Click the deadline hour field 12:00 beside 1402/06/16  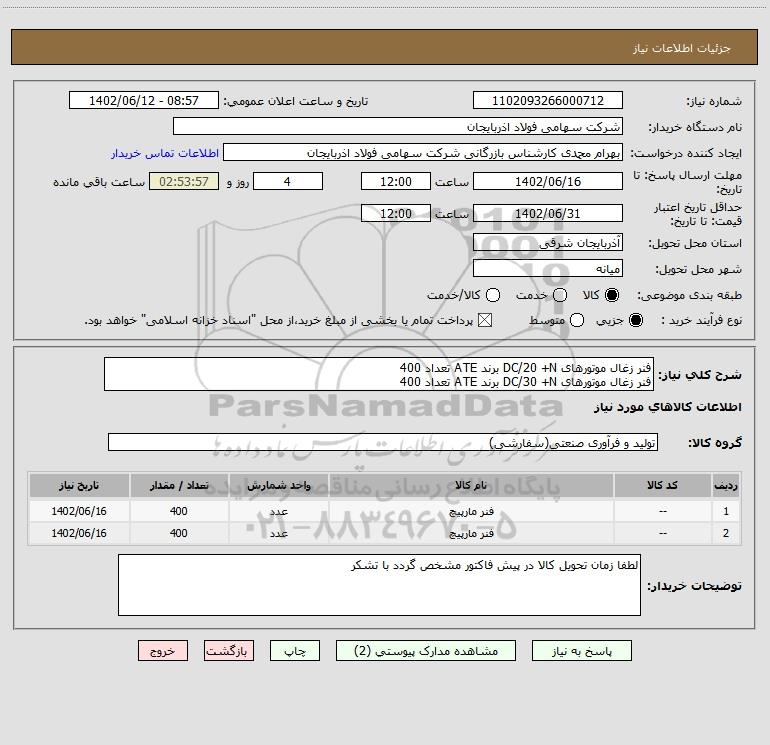pyautogui.click(x=396, y=181)
